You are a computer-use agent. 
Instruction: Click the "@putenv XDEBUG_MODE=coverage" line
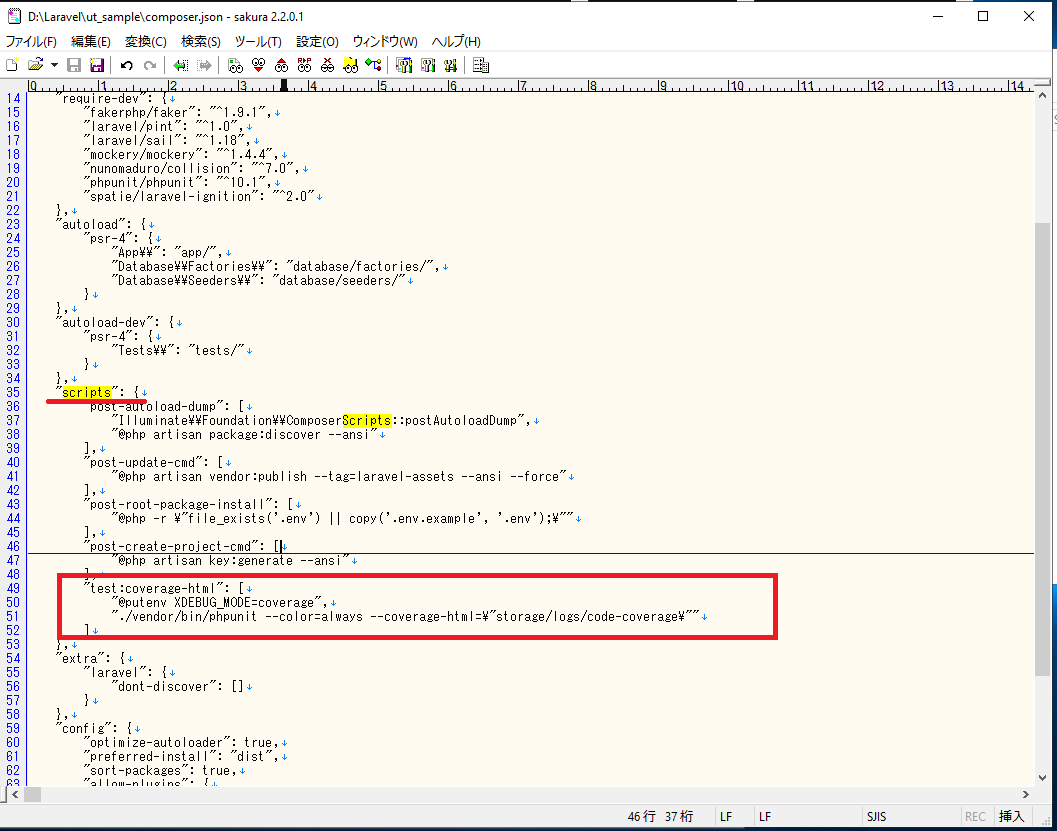[x=218, y=603]
